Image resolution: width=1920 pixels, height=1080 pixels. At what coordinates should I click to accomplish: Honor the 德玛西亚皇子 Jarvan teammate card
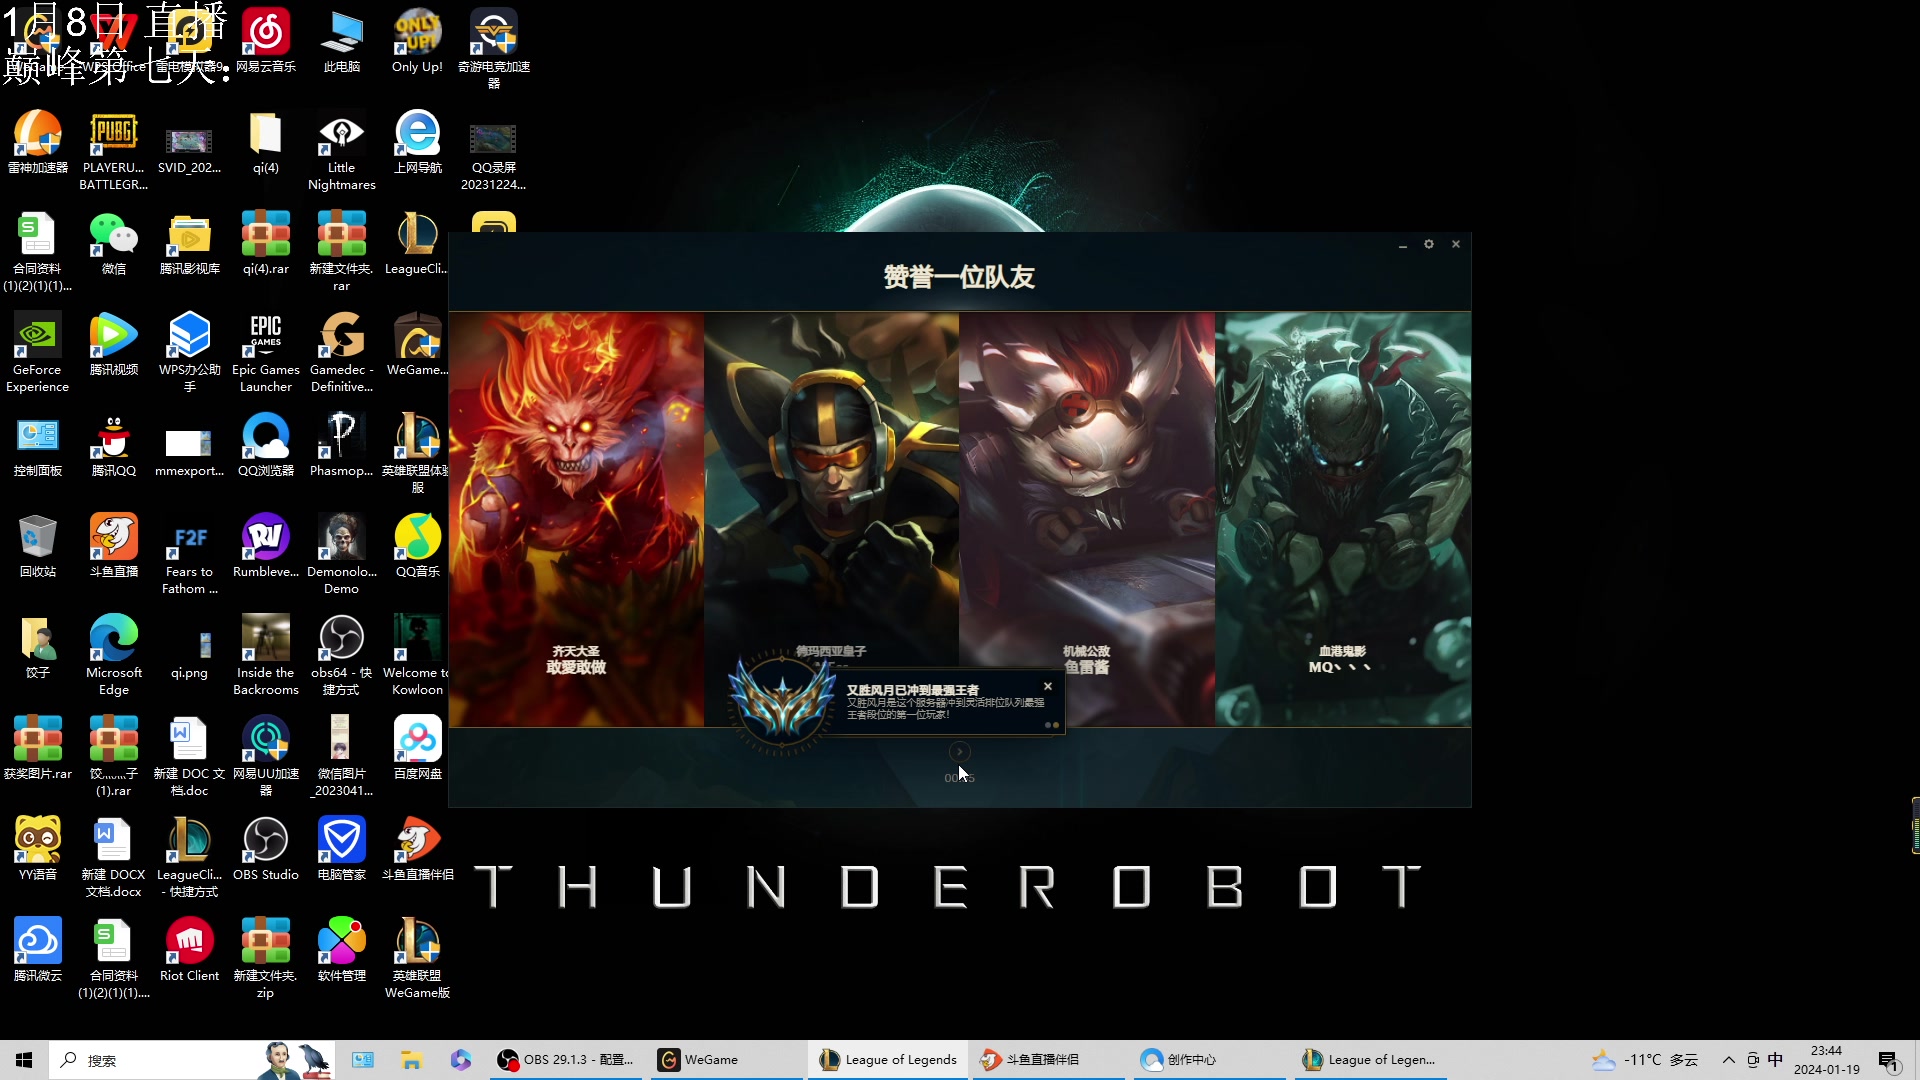[831, 490]
